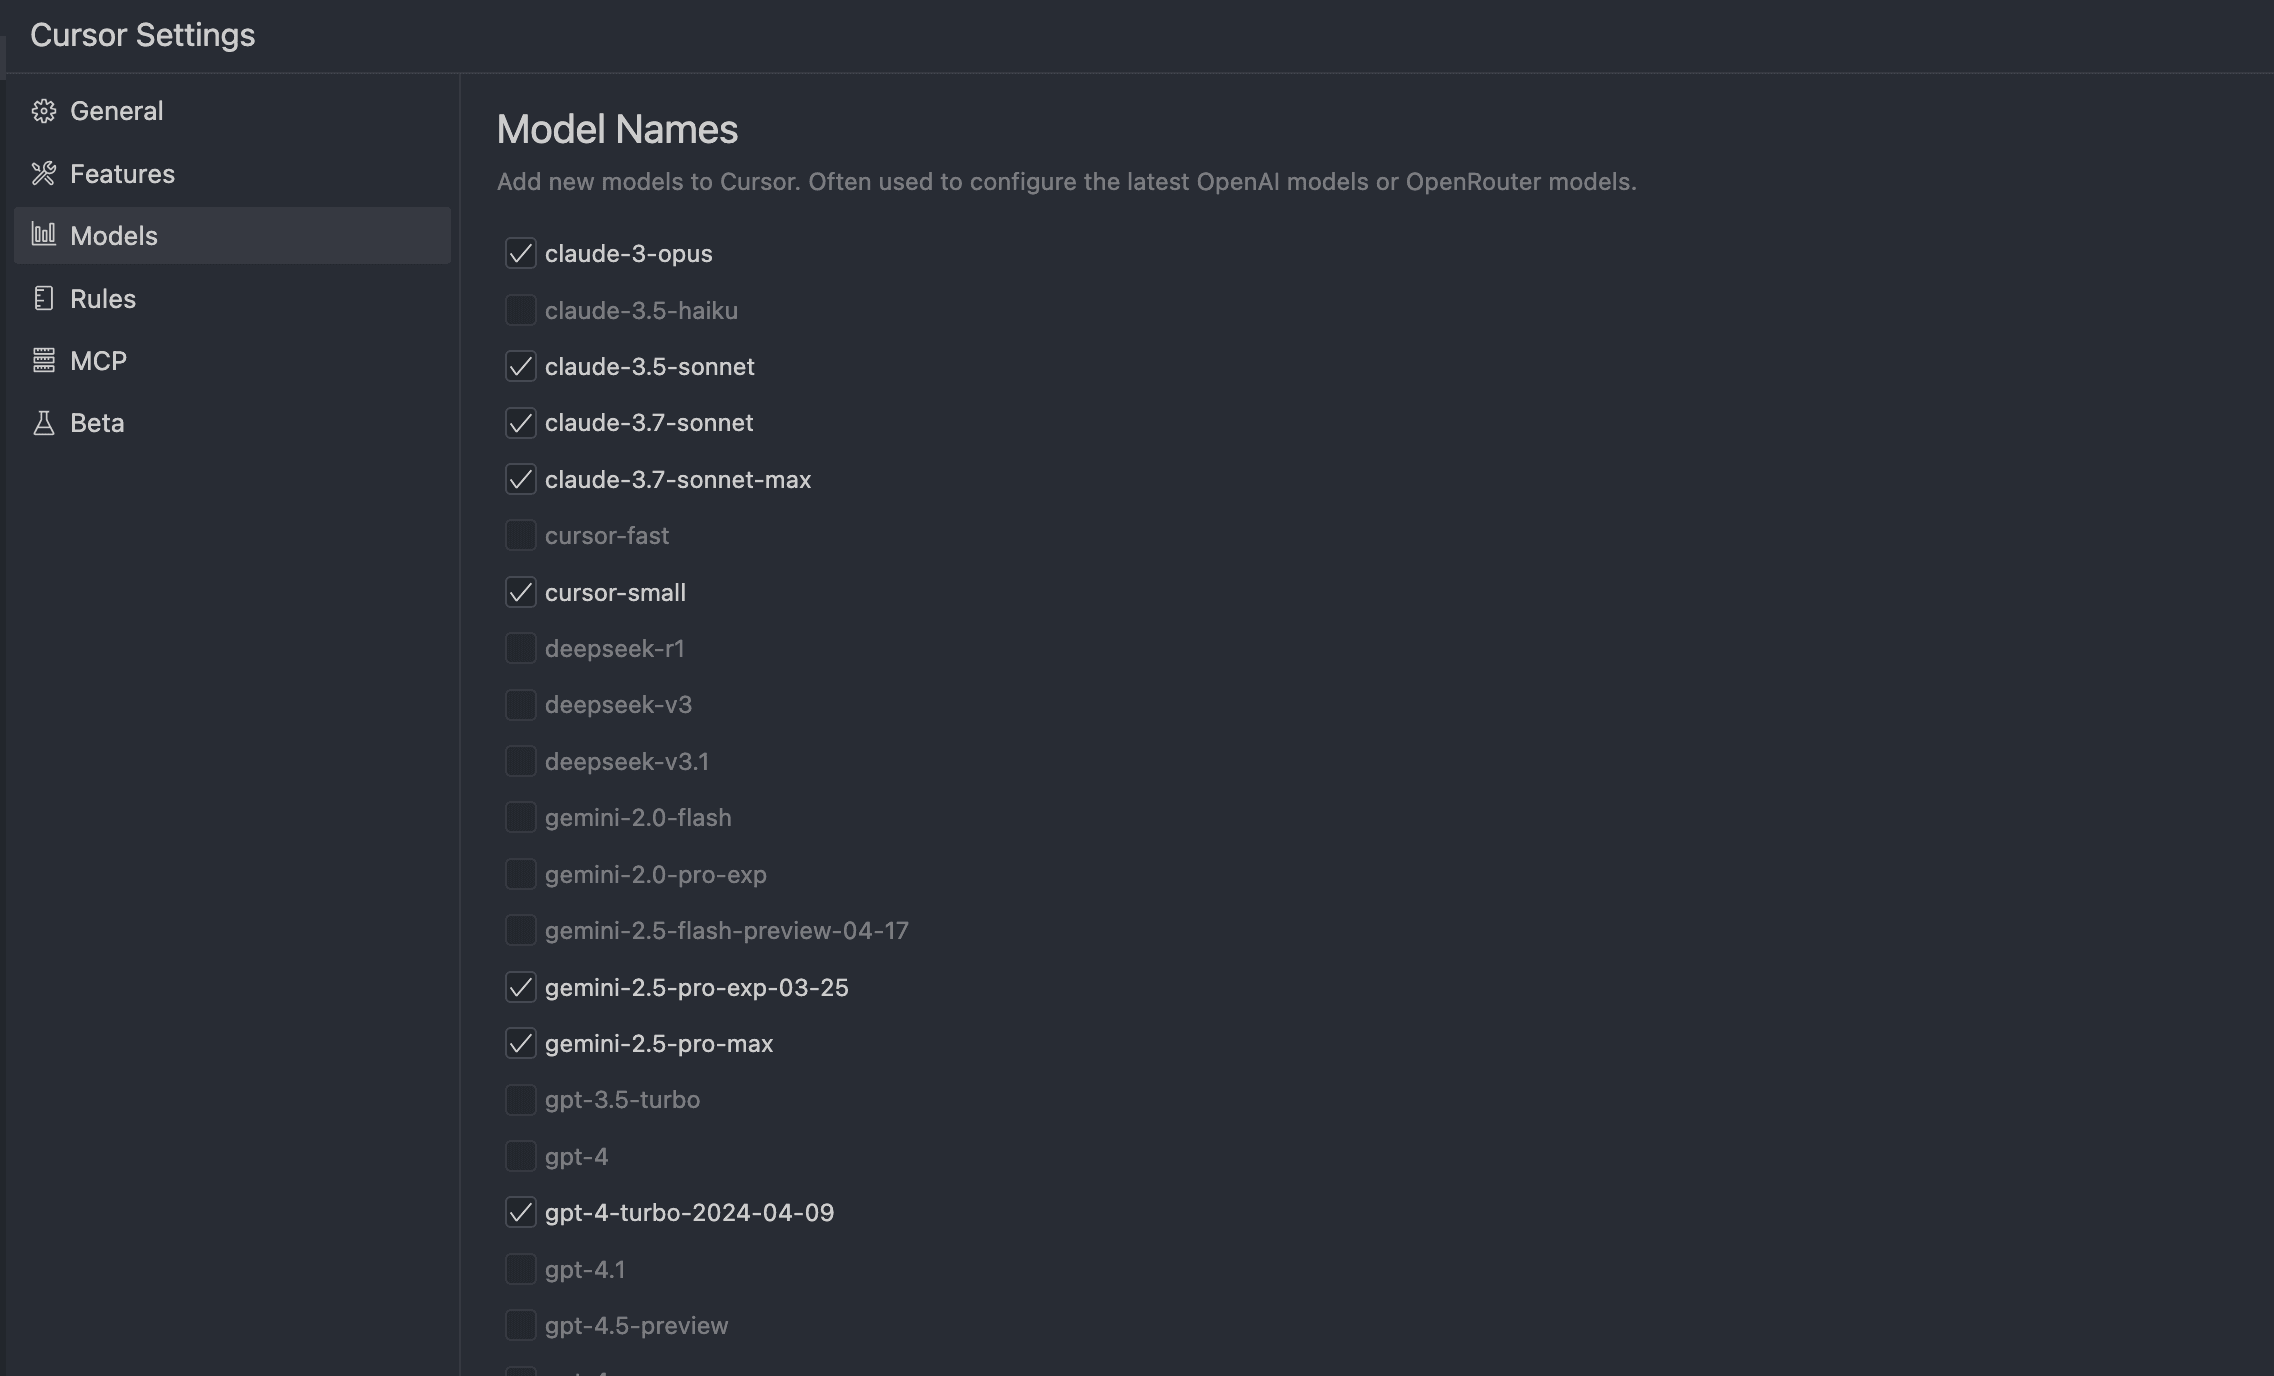
Task: Switch to the Beta settings section
Action: (97, 422)
